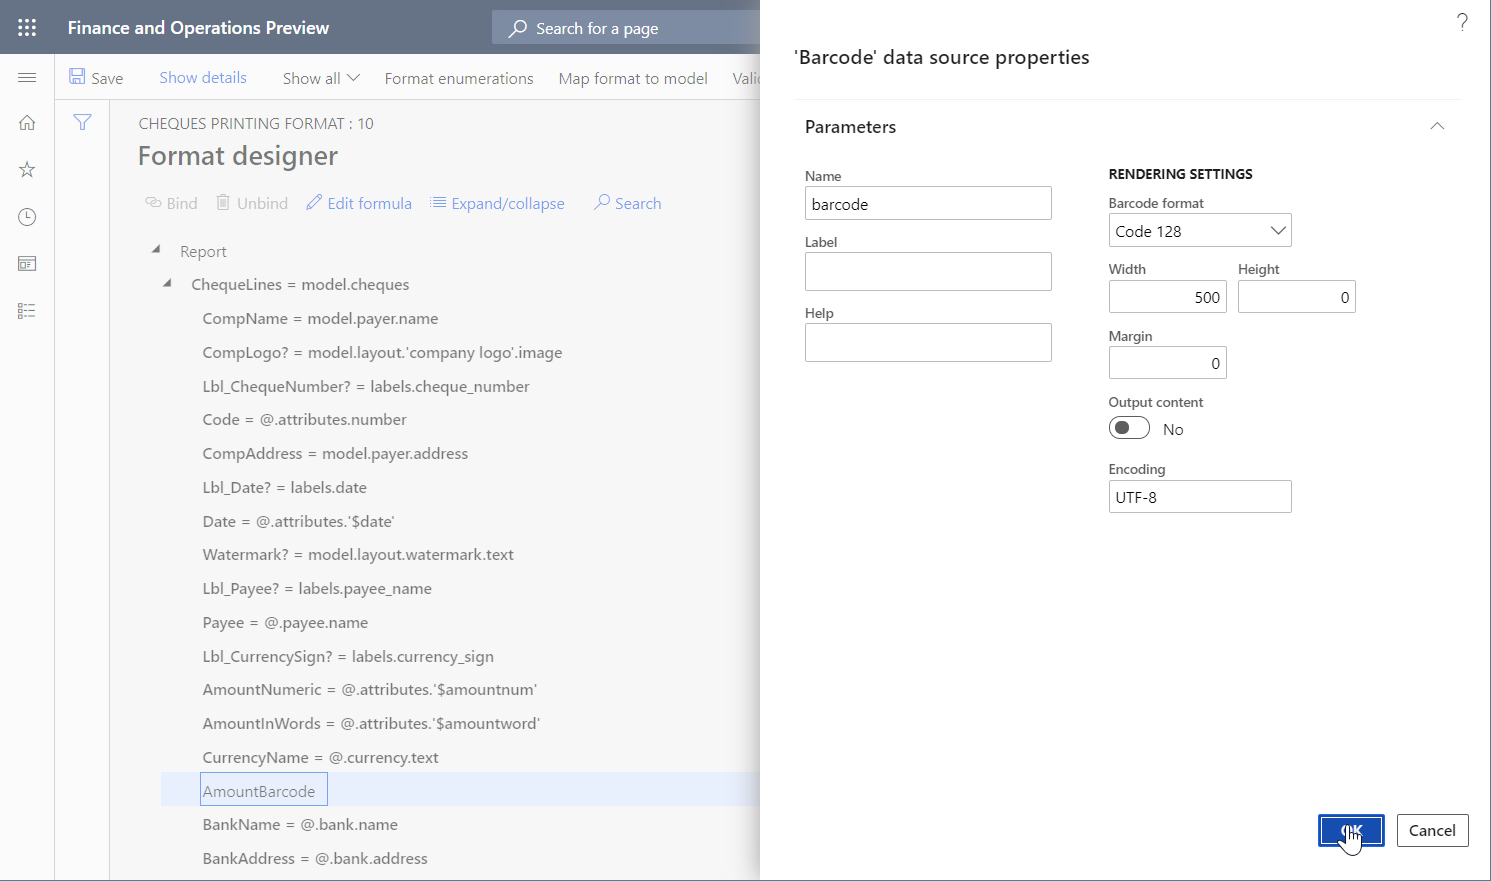This screenshot has width=1491, height=881.
Task: Click Map format to model
Action: click(x=633, y=78)
